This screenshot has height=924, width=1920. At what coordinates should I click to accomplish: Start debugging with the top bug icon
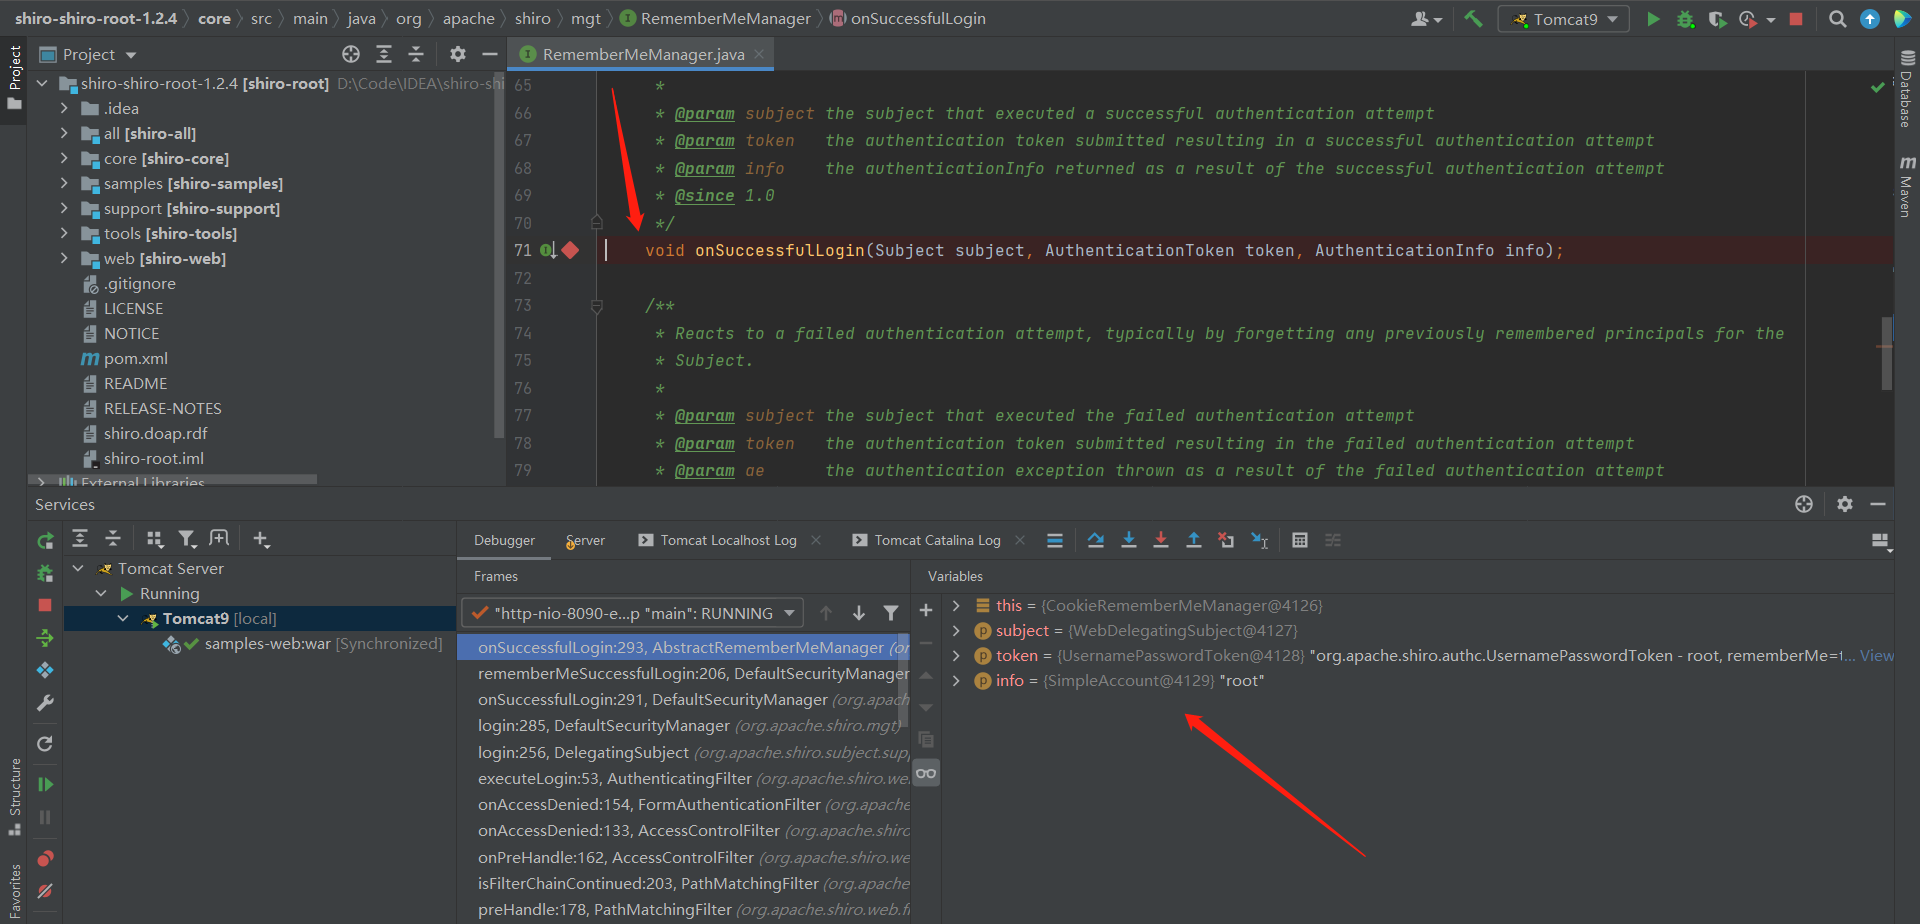tap(1685, 19)
